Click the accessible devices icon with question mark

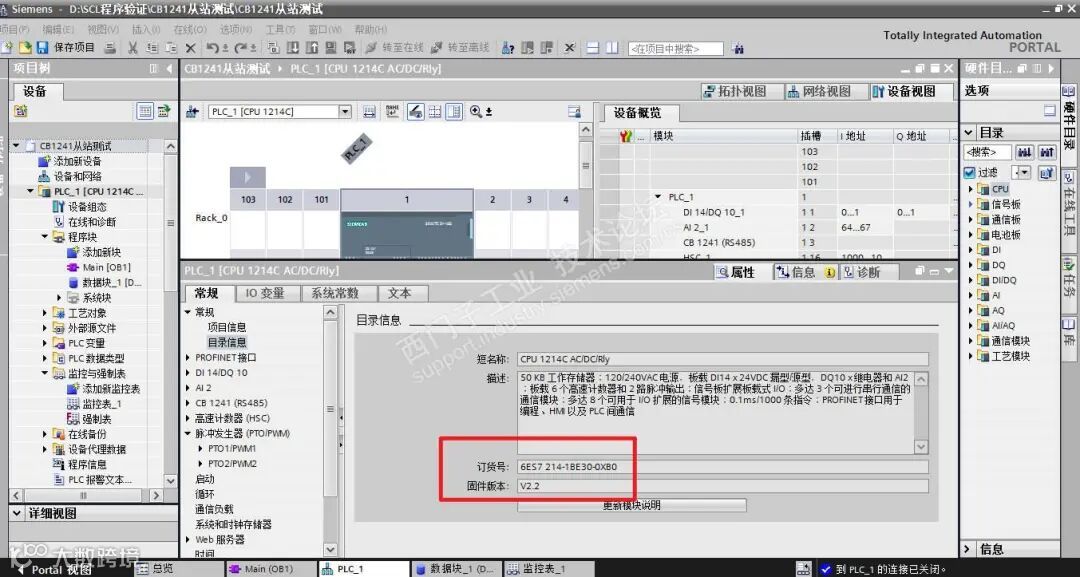coord(508,48)
